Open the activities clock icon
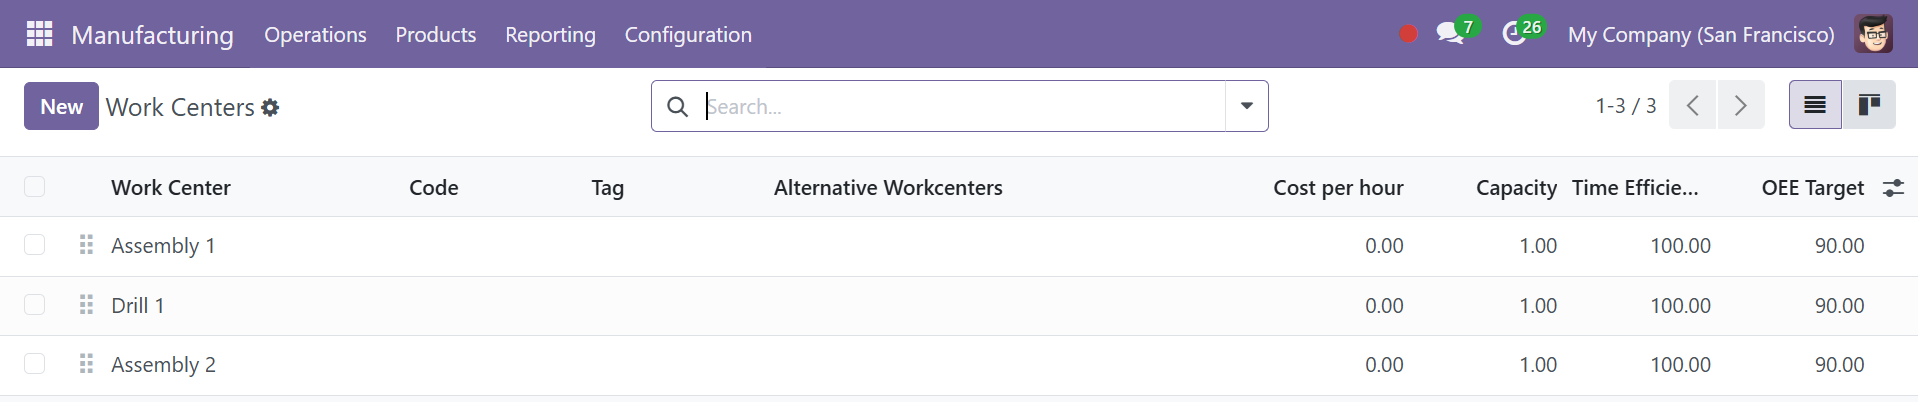The height and width of the screenshot is (402, 1918). (x=1514, y=34)
